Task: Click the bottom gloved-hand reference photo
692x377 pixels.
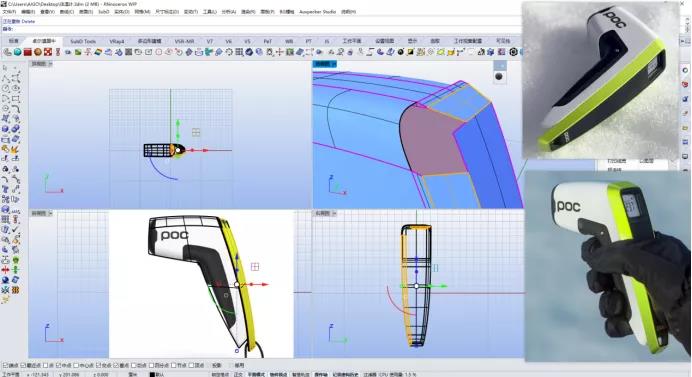Action: pos(608,266)
